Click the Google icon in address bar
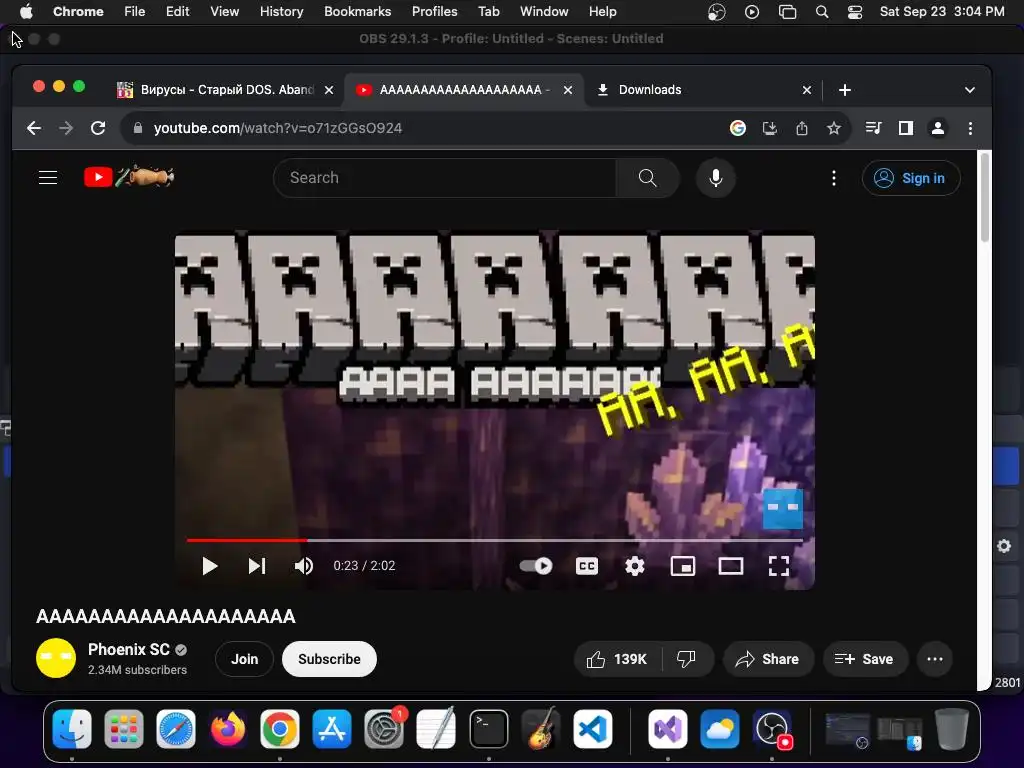 (738, 128)
